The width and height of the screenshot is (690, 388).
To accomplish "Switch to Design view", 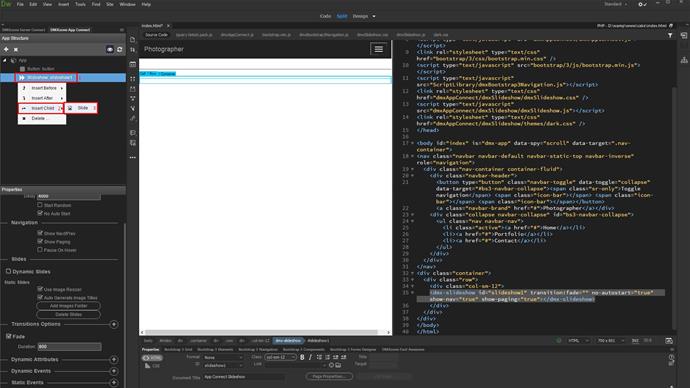I will point(360,16).
